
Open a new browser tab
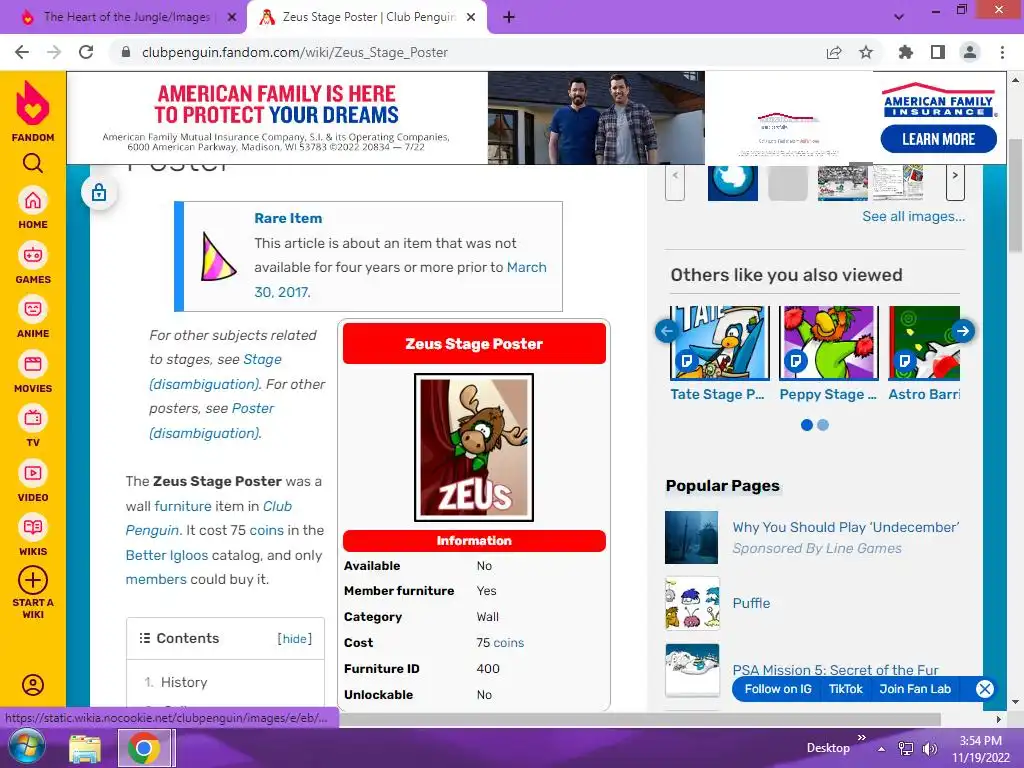point(509,17)
